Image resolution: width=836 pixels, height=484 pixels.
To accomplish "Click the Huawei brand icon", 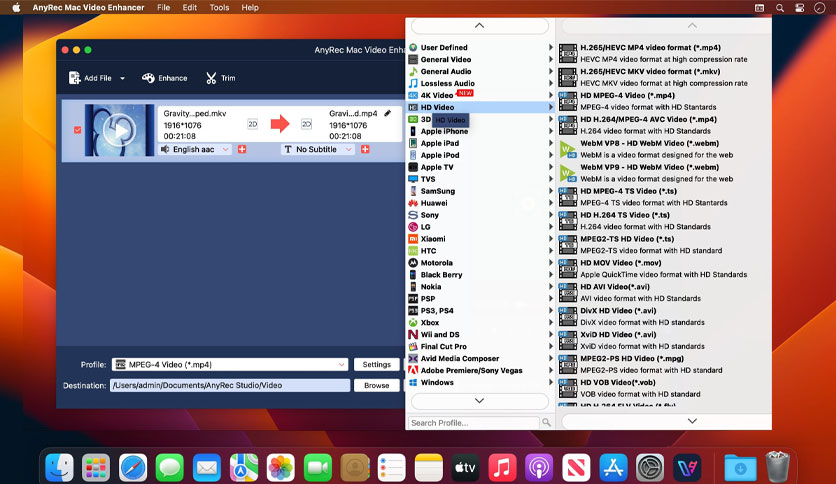I will click(413, 203).
